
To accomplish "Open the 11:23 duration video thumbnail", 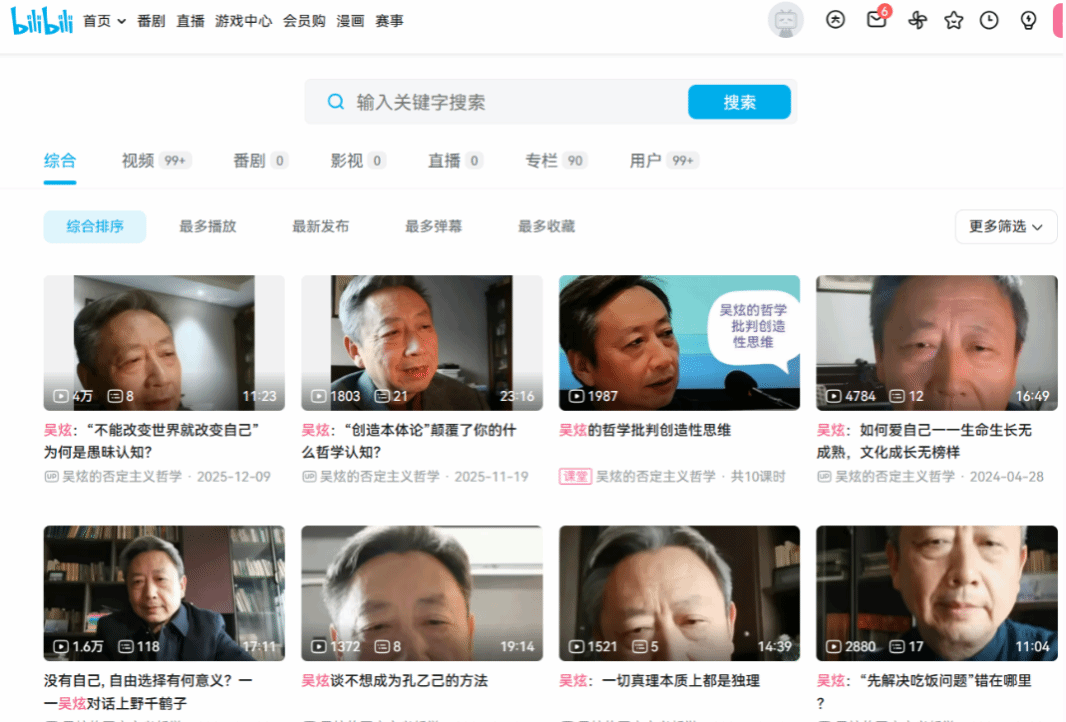I will click(x=164, y=342).
